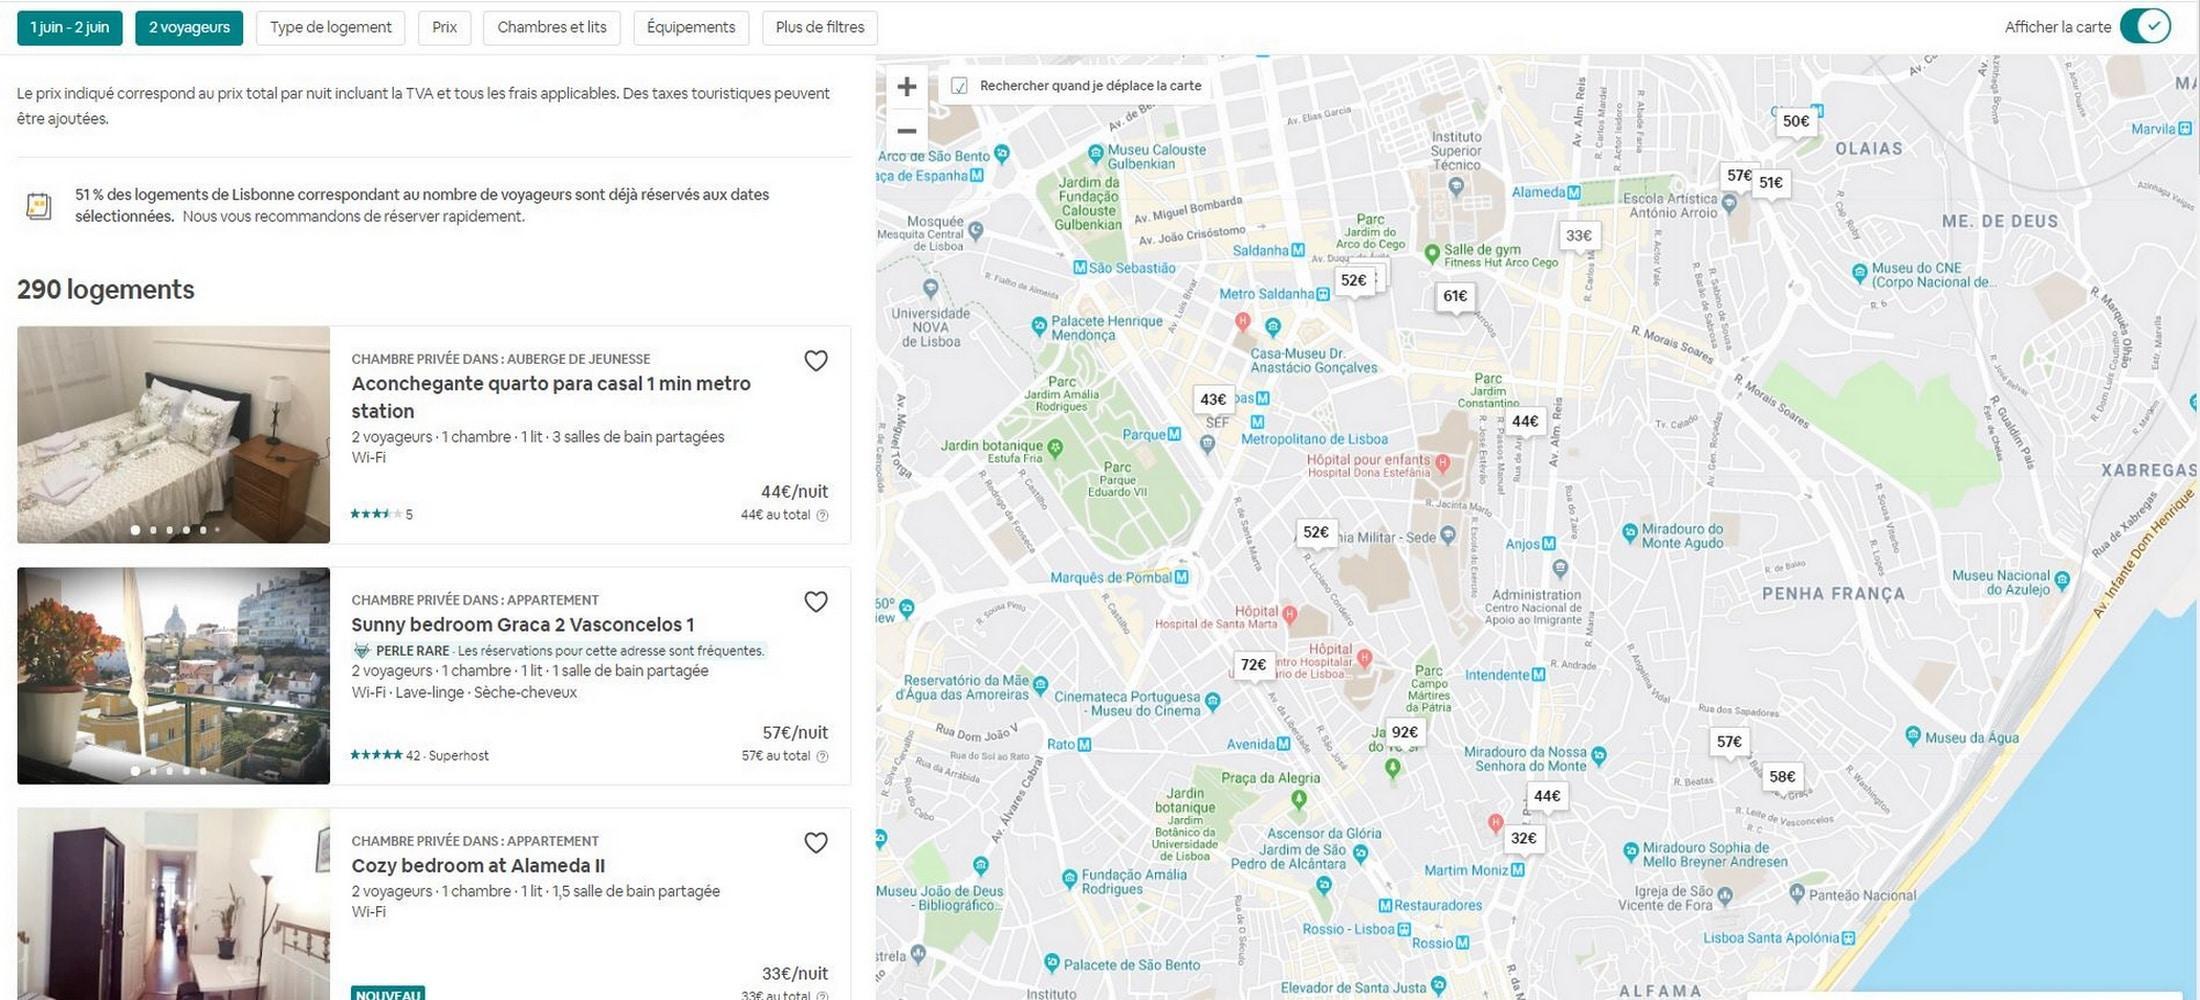Open Cozy bedroom at Alameda II listing
The width and height of the screenshot is (2200, 1000).
click(478, 866)
